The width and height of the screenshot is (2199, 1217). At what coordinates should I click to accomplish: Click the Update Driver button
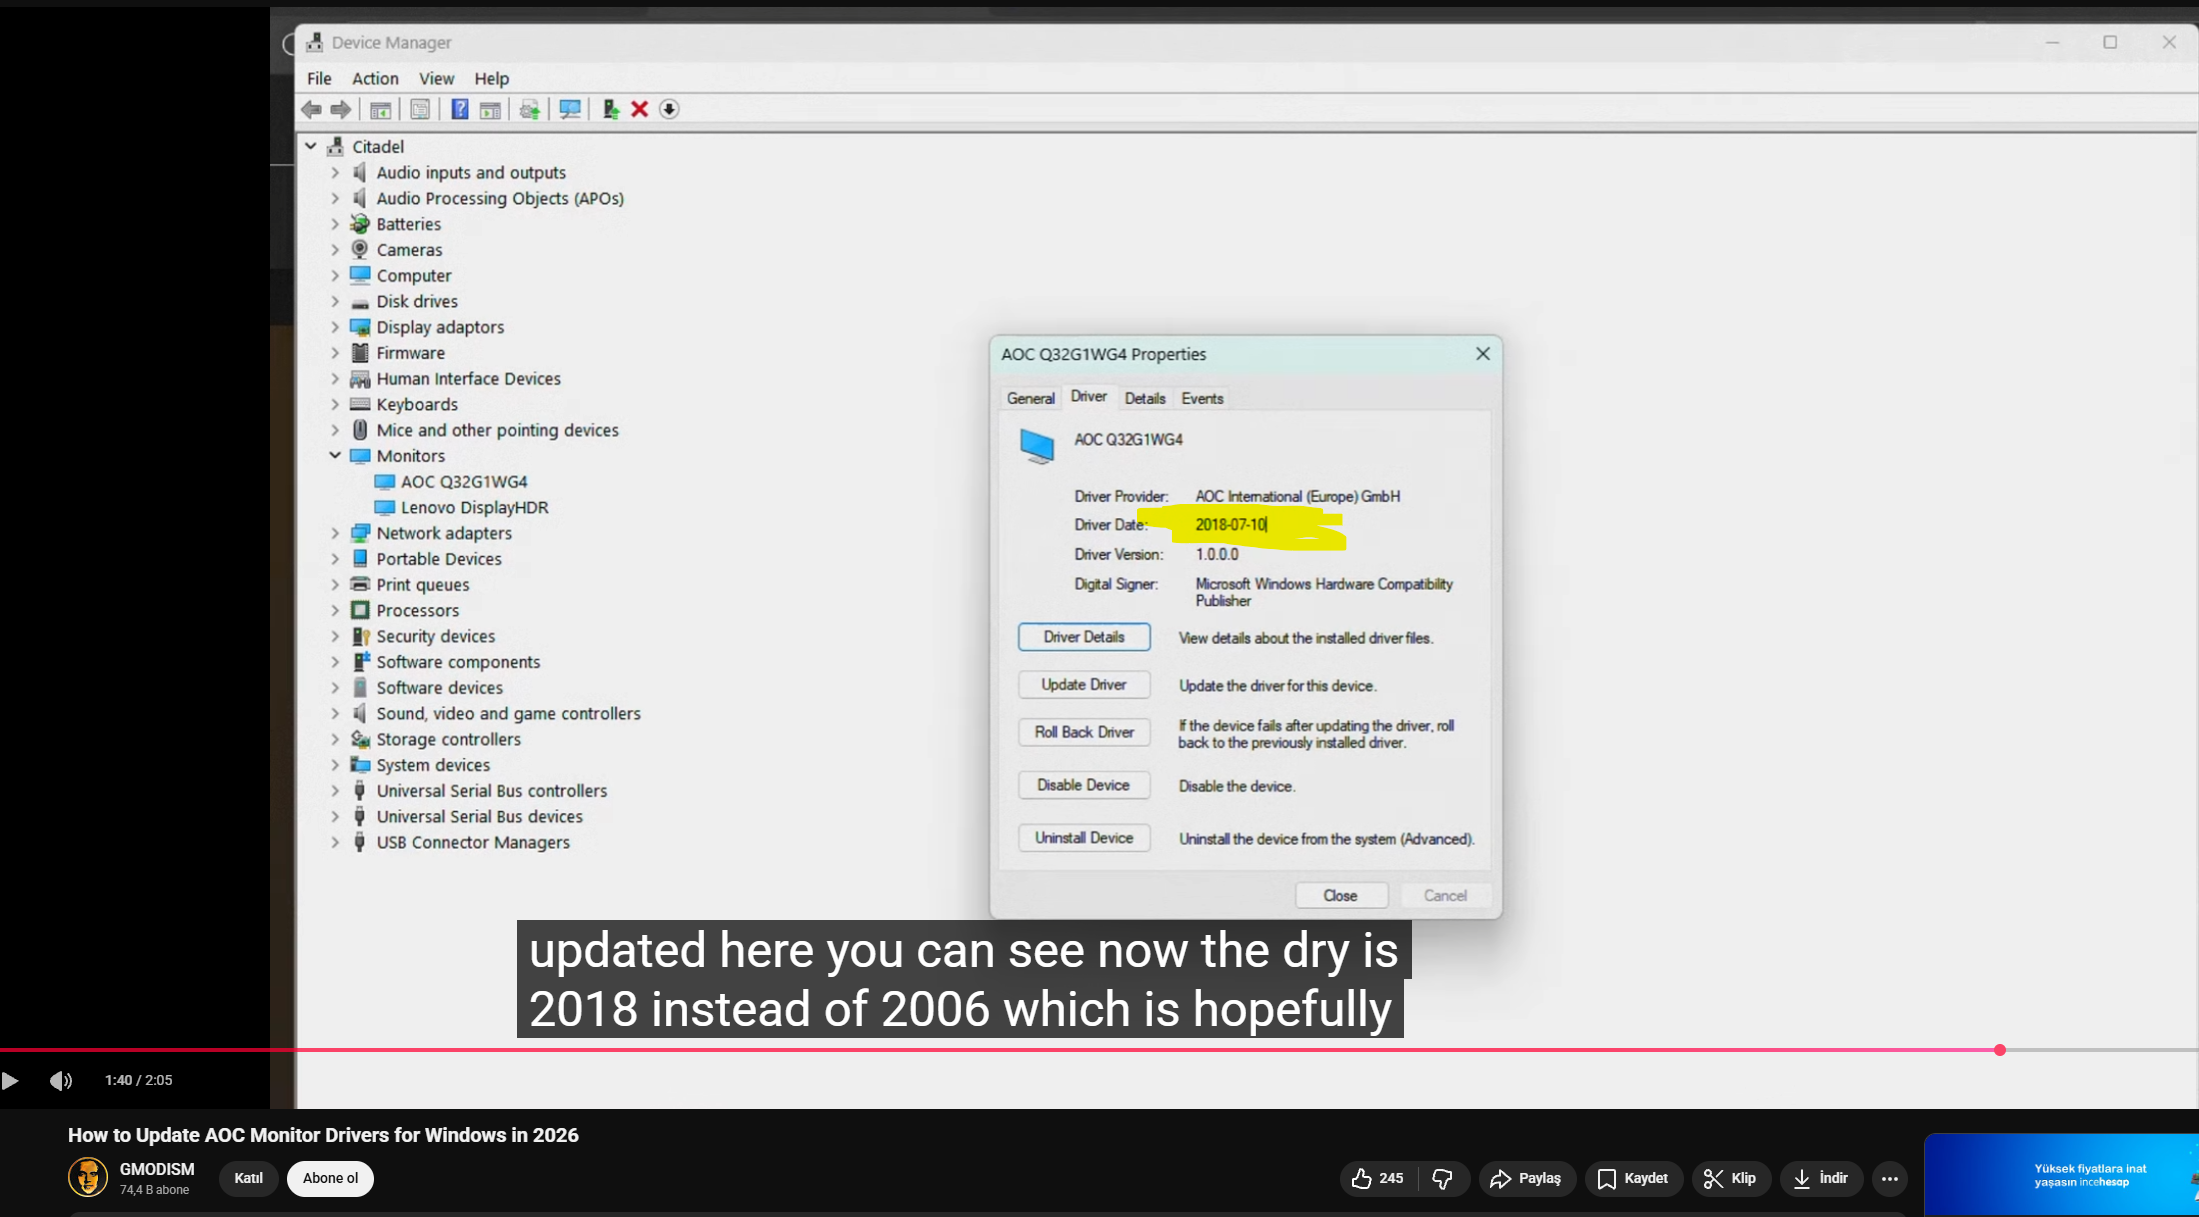click(1084, 685)
